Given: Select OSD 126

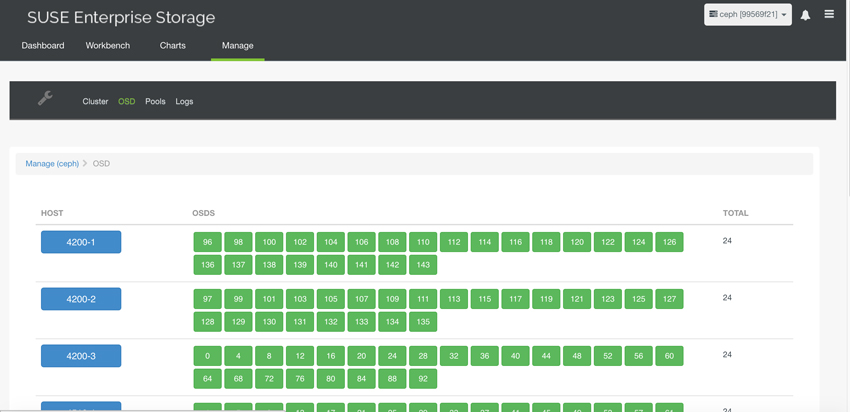Looking at the screenshot, I should pyautogui.click(x=669, y=242).
